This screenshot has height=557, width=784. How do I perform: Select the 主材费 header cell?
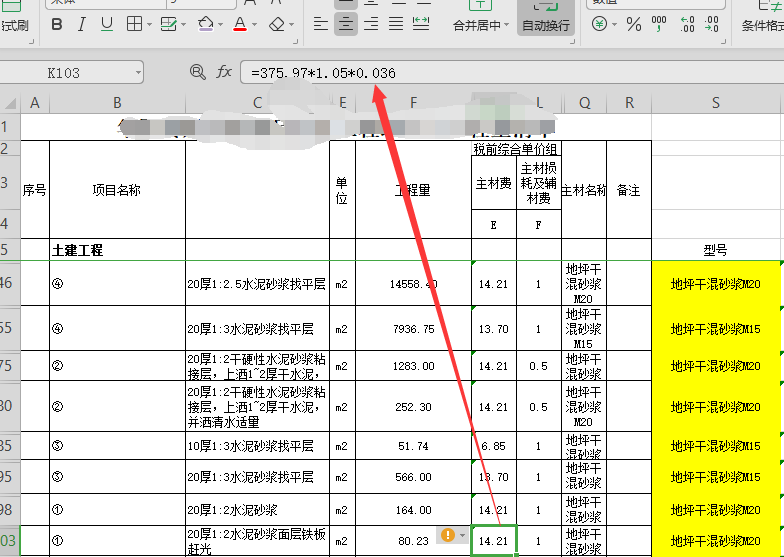tap(494, 183)
